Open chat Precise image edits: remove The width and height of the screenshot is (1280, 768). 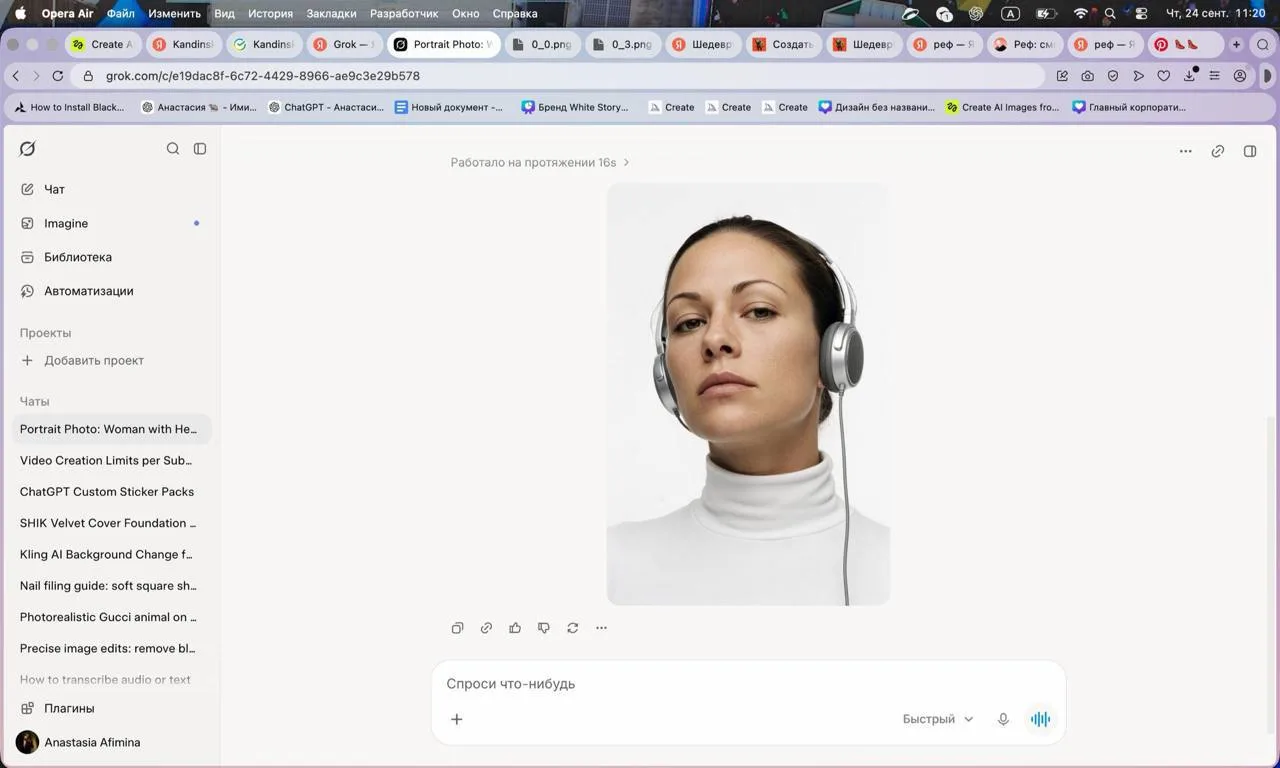point(112,648)
